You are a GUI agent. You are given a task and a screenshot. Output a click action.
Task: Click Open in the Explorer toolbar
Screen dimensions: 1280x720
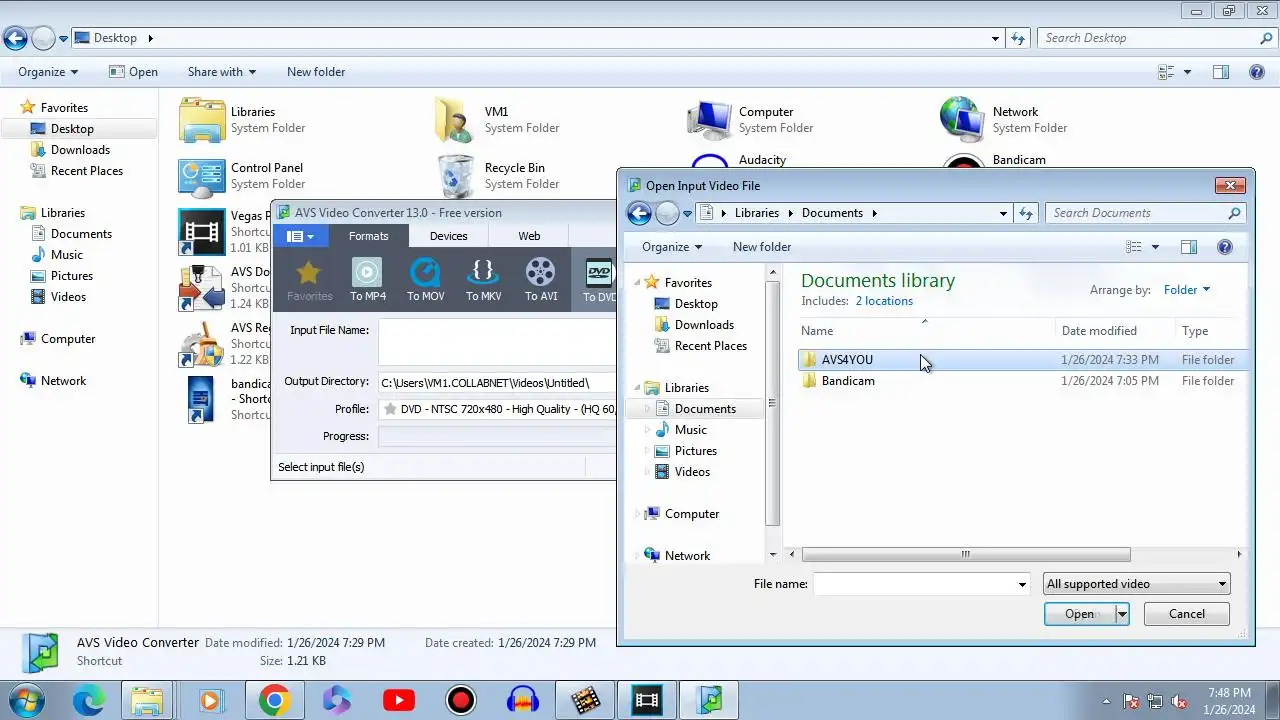pyautogui.click(x=133, y=72)
